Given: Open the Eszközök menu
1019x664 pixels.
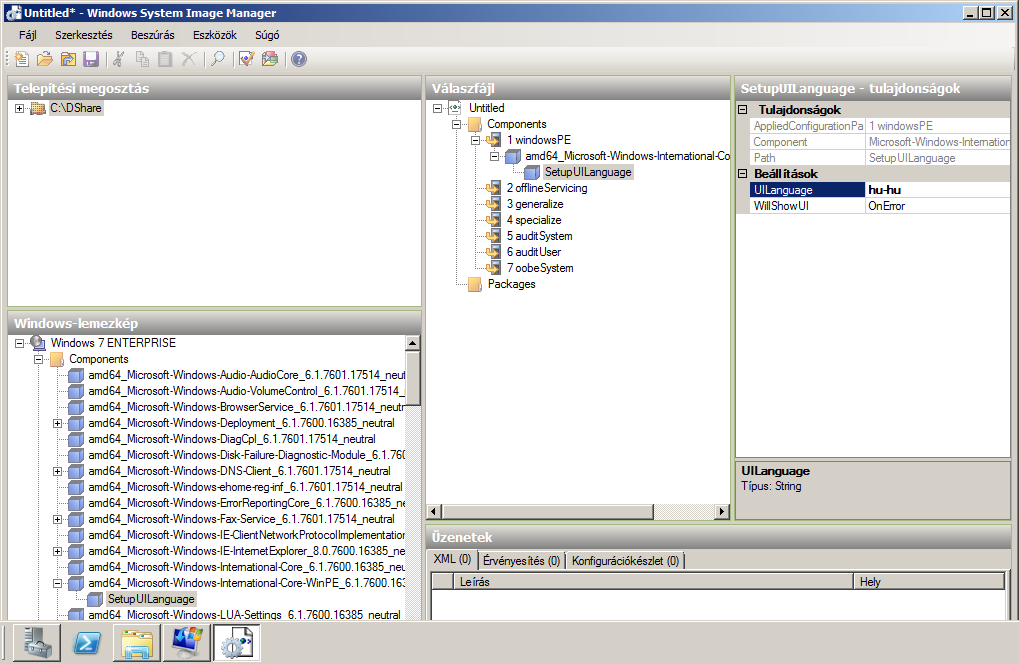Looking at the screenshot, I should point(214,35).
